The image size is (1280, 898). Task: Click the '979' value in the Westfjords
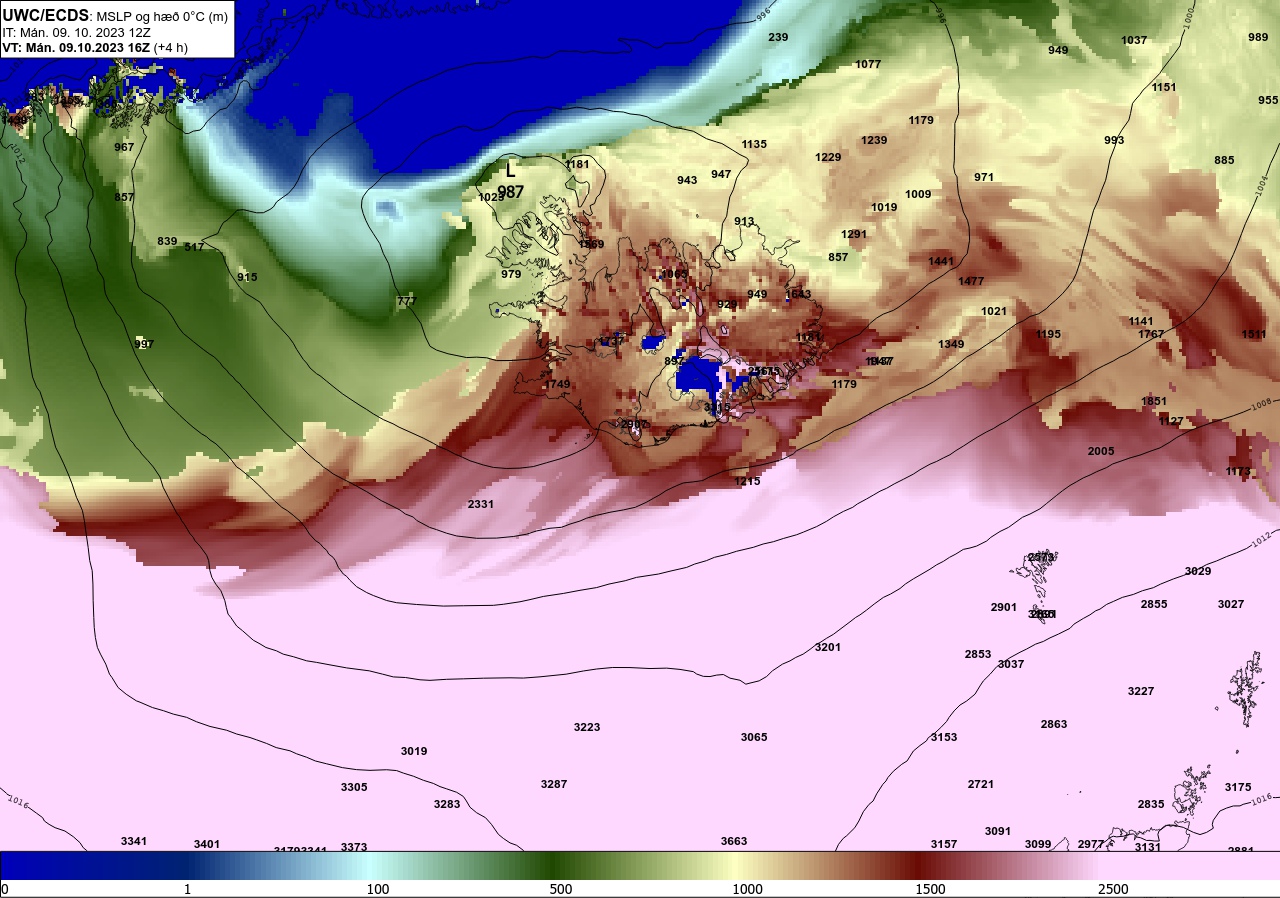click(x=511, y=274)
